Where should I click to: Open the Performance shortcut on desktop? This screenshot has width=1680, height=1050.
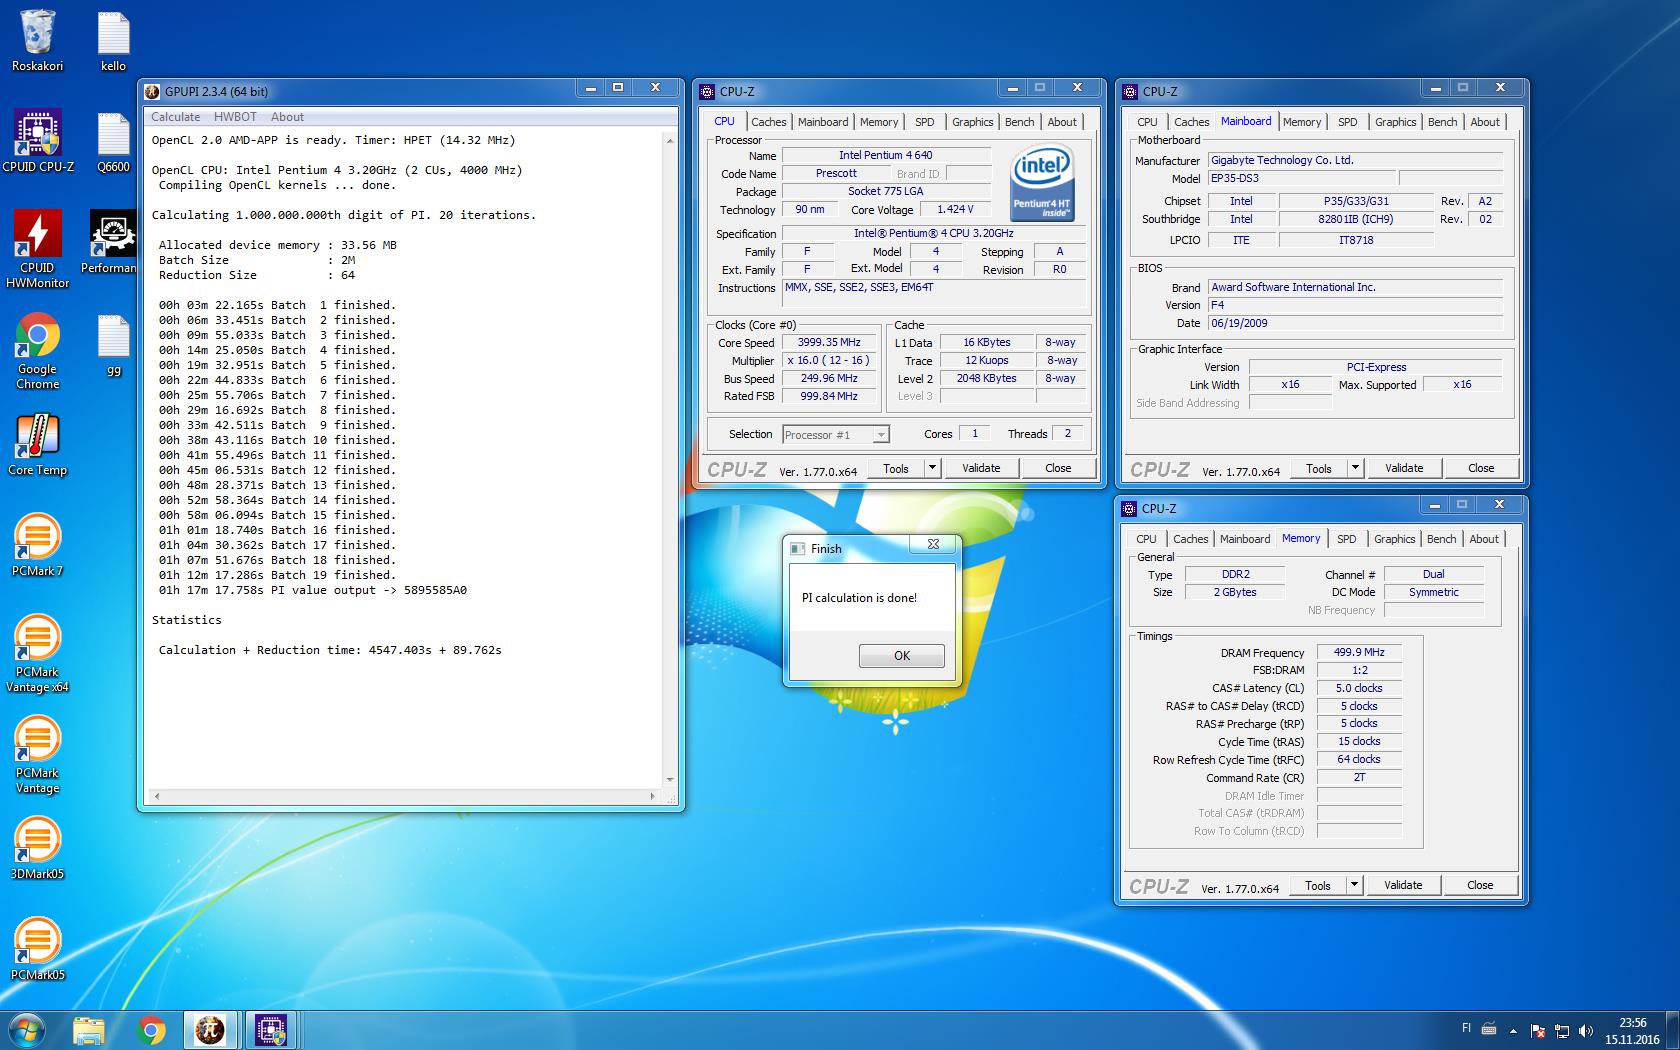click(111, 241)
